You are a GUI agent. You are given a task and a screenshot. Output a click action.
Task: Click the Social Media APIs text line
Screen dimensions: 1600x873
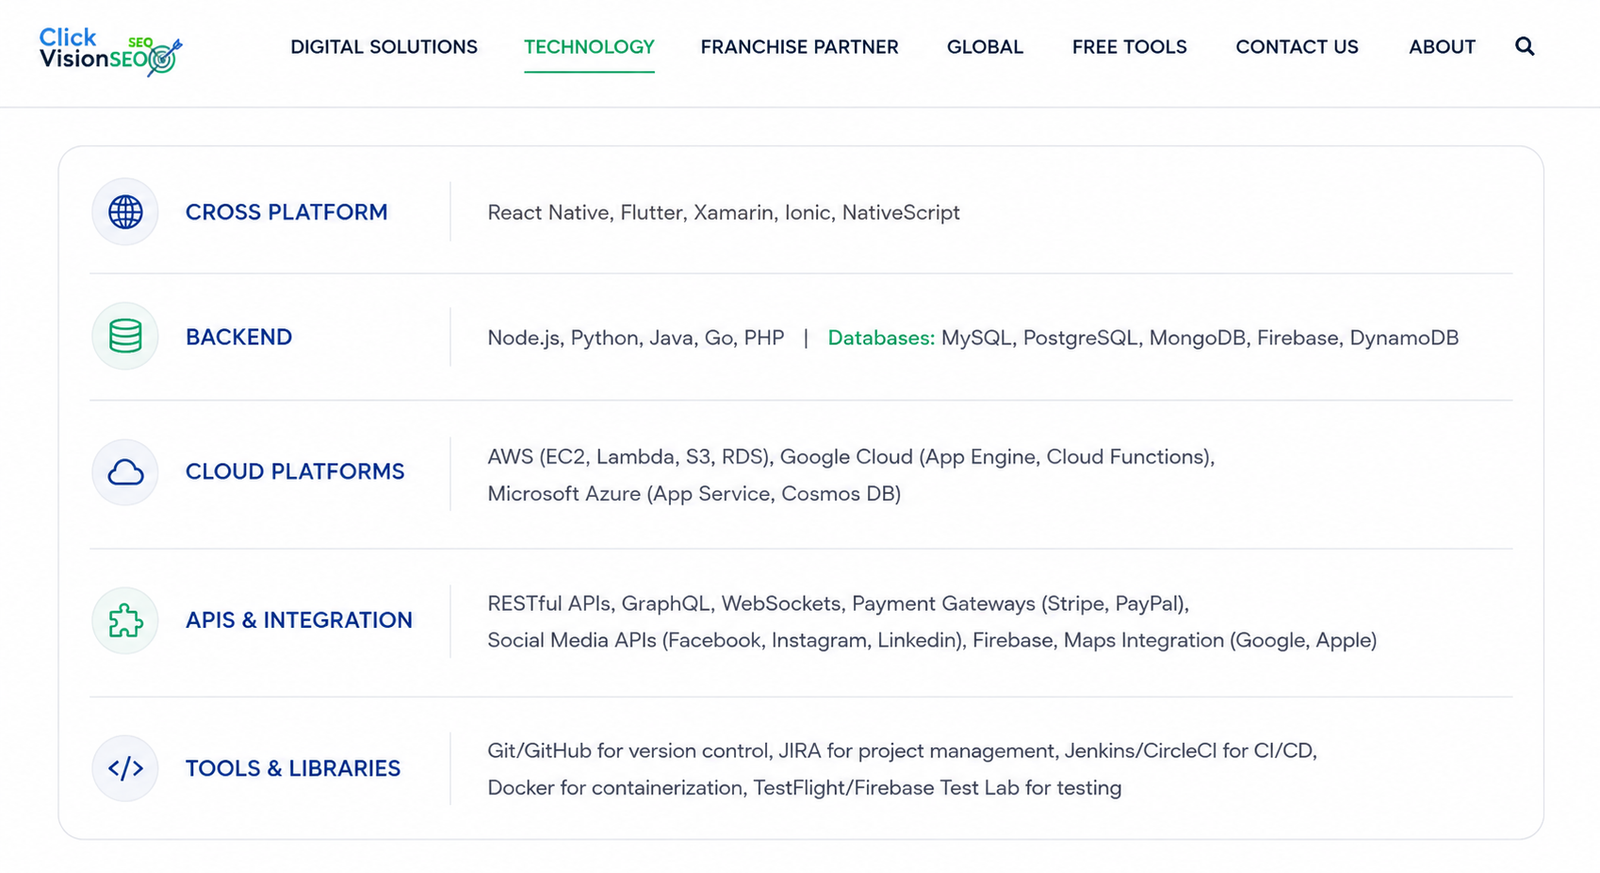click(932, 641)
